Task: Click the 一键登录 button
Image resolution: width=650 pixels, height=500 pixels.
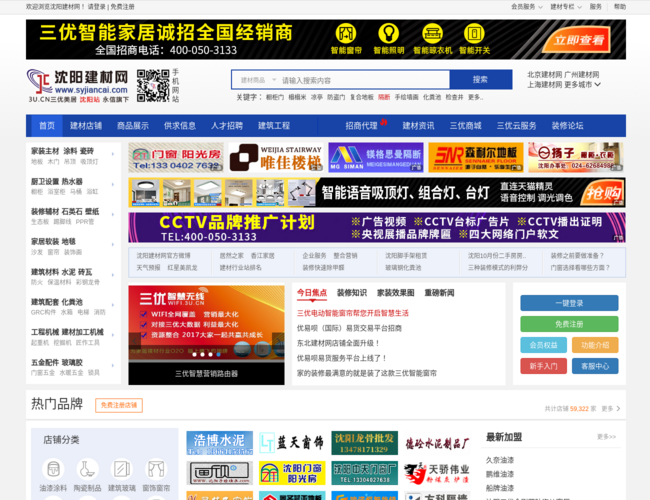Action: click(x=569, y=303)
